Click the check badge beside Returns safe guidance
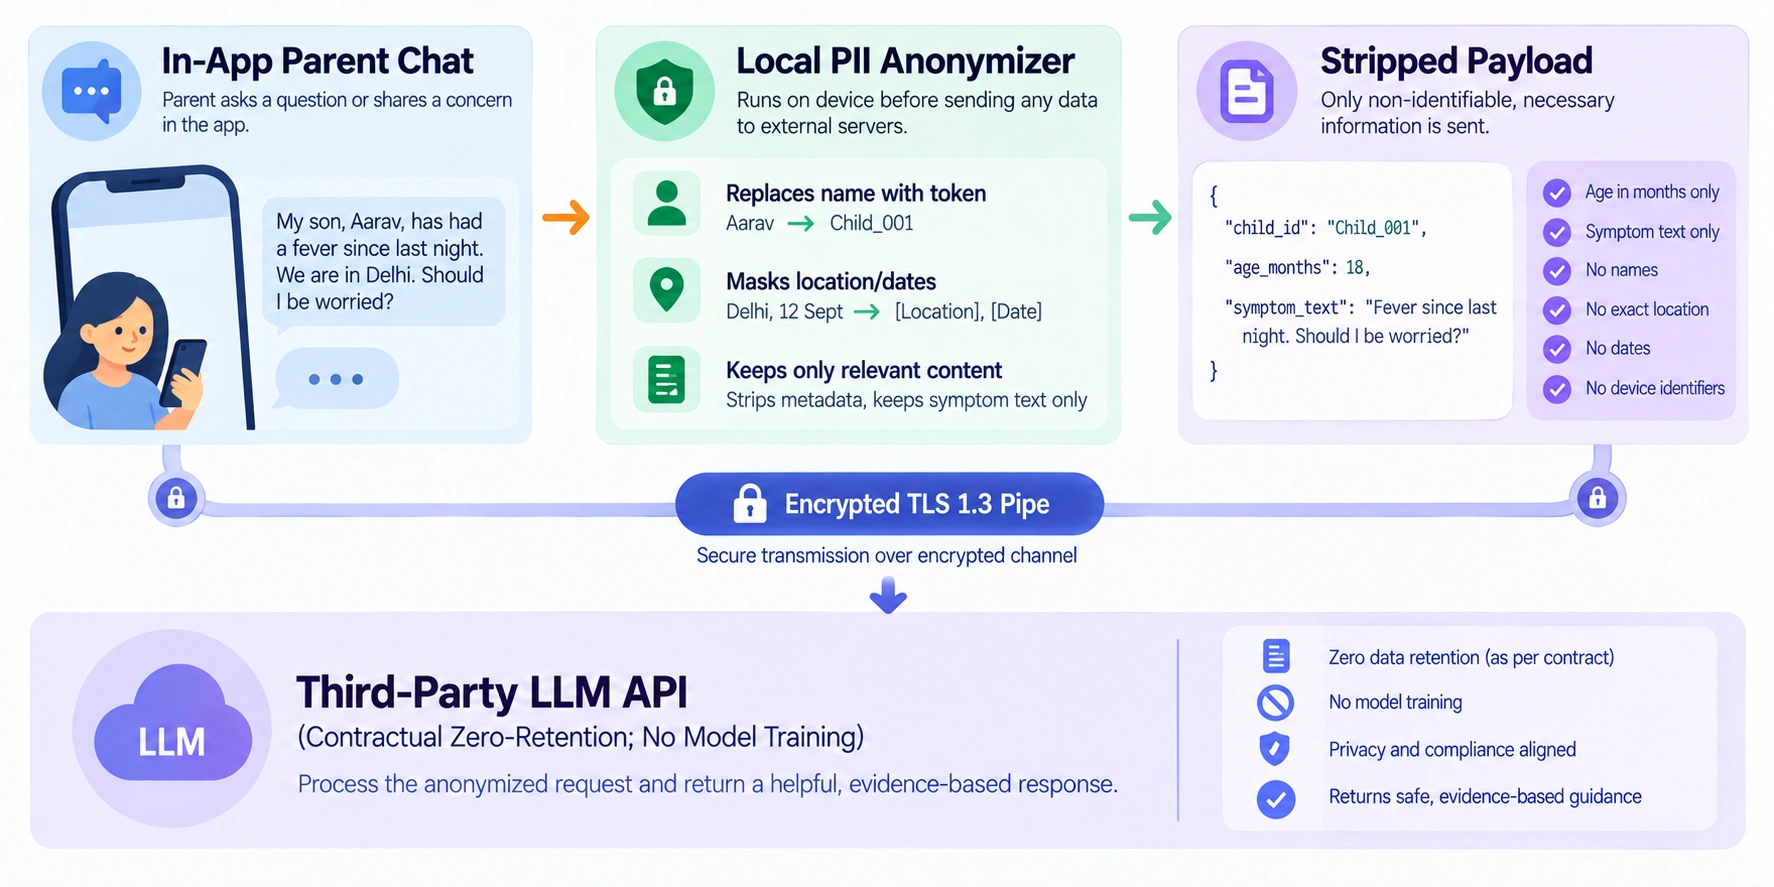The width and height of the screenshot is (1774, 887). tap(1275, 798)
